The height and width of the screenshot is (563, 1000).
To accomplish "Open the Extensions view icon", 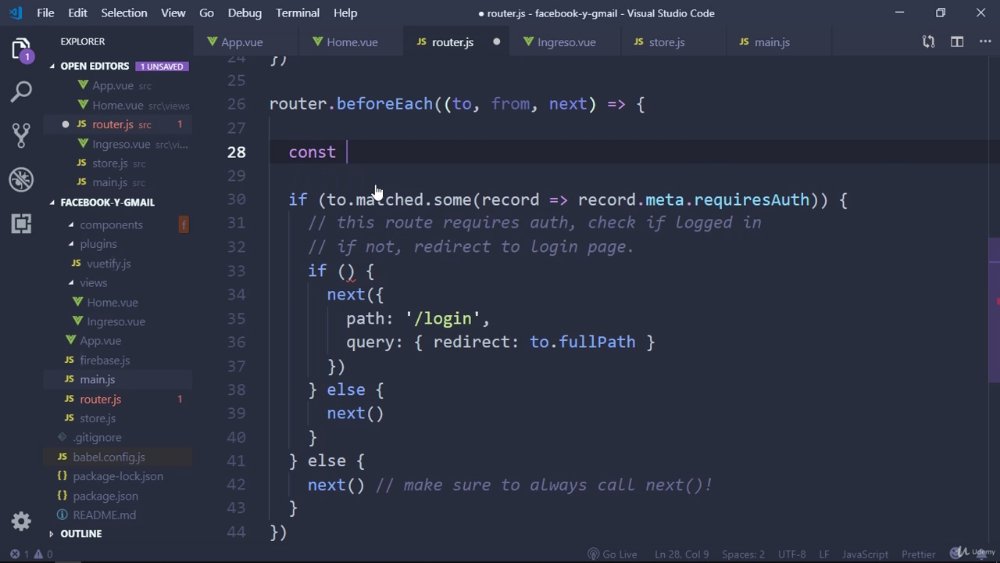I will [x=21, y=223].
